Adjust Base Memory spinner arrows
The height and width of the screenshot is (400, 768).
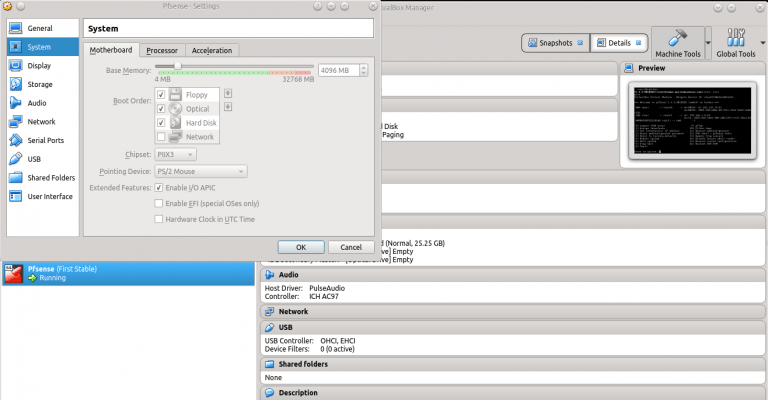click(x=363, y=71)
